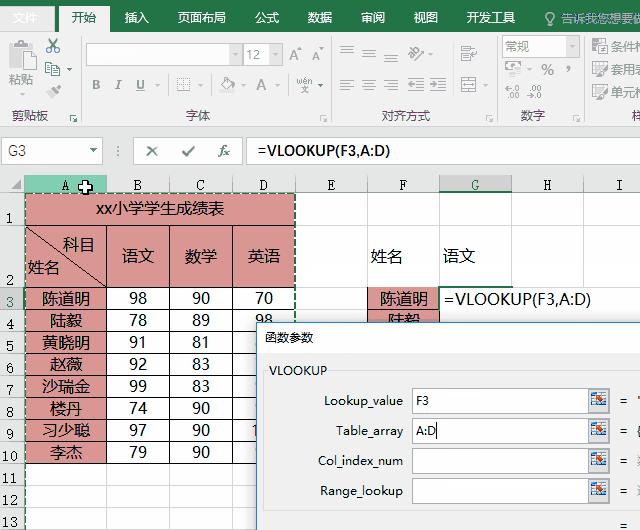Click the fill color bucket icon

click(227, 85)
